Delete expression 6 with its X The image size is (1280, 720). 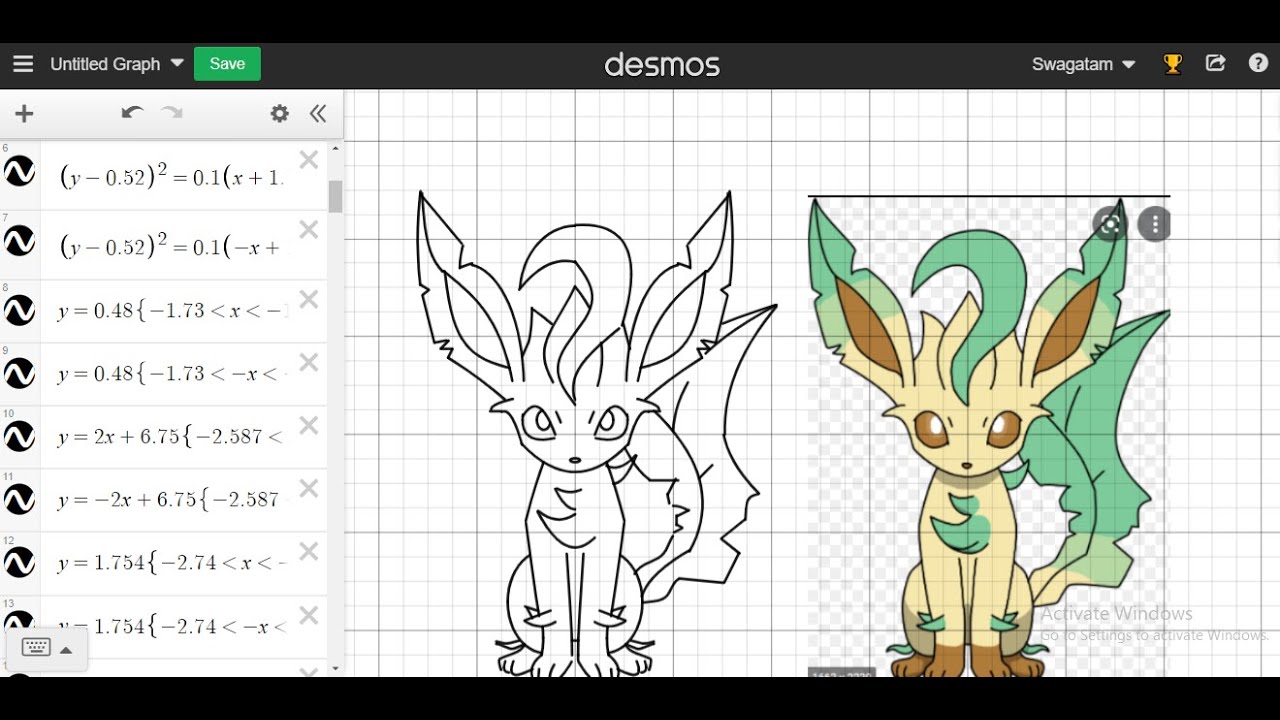(x=309, y=160)
